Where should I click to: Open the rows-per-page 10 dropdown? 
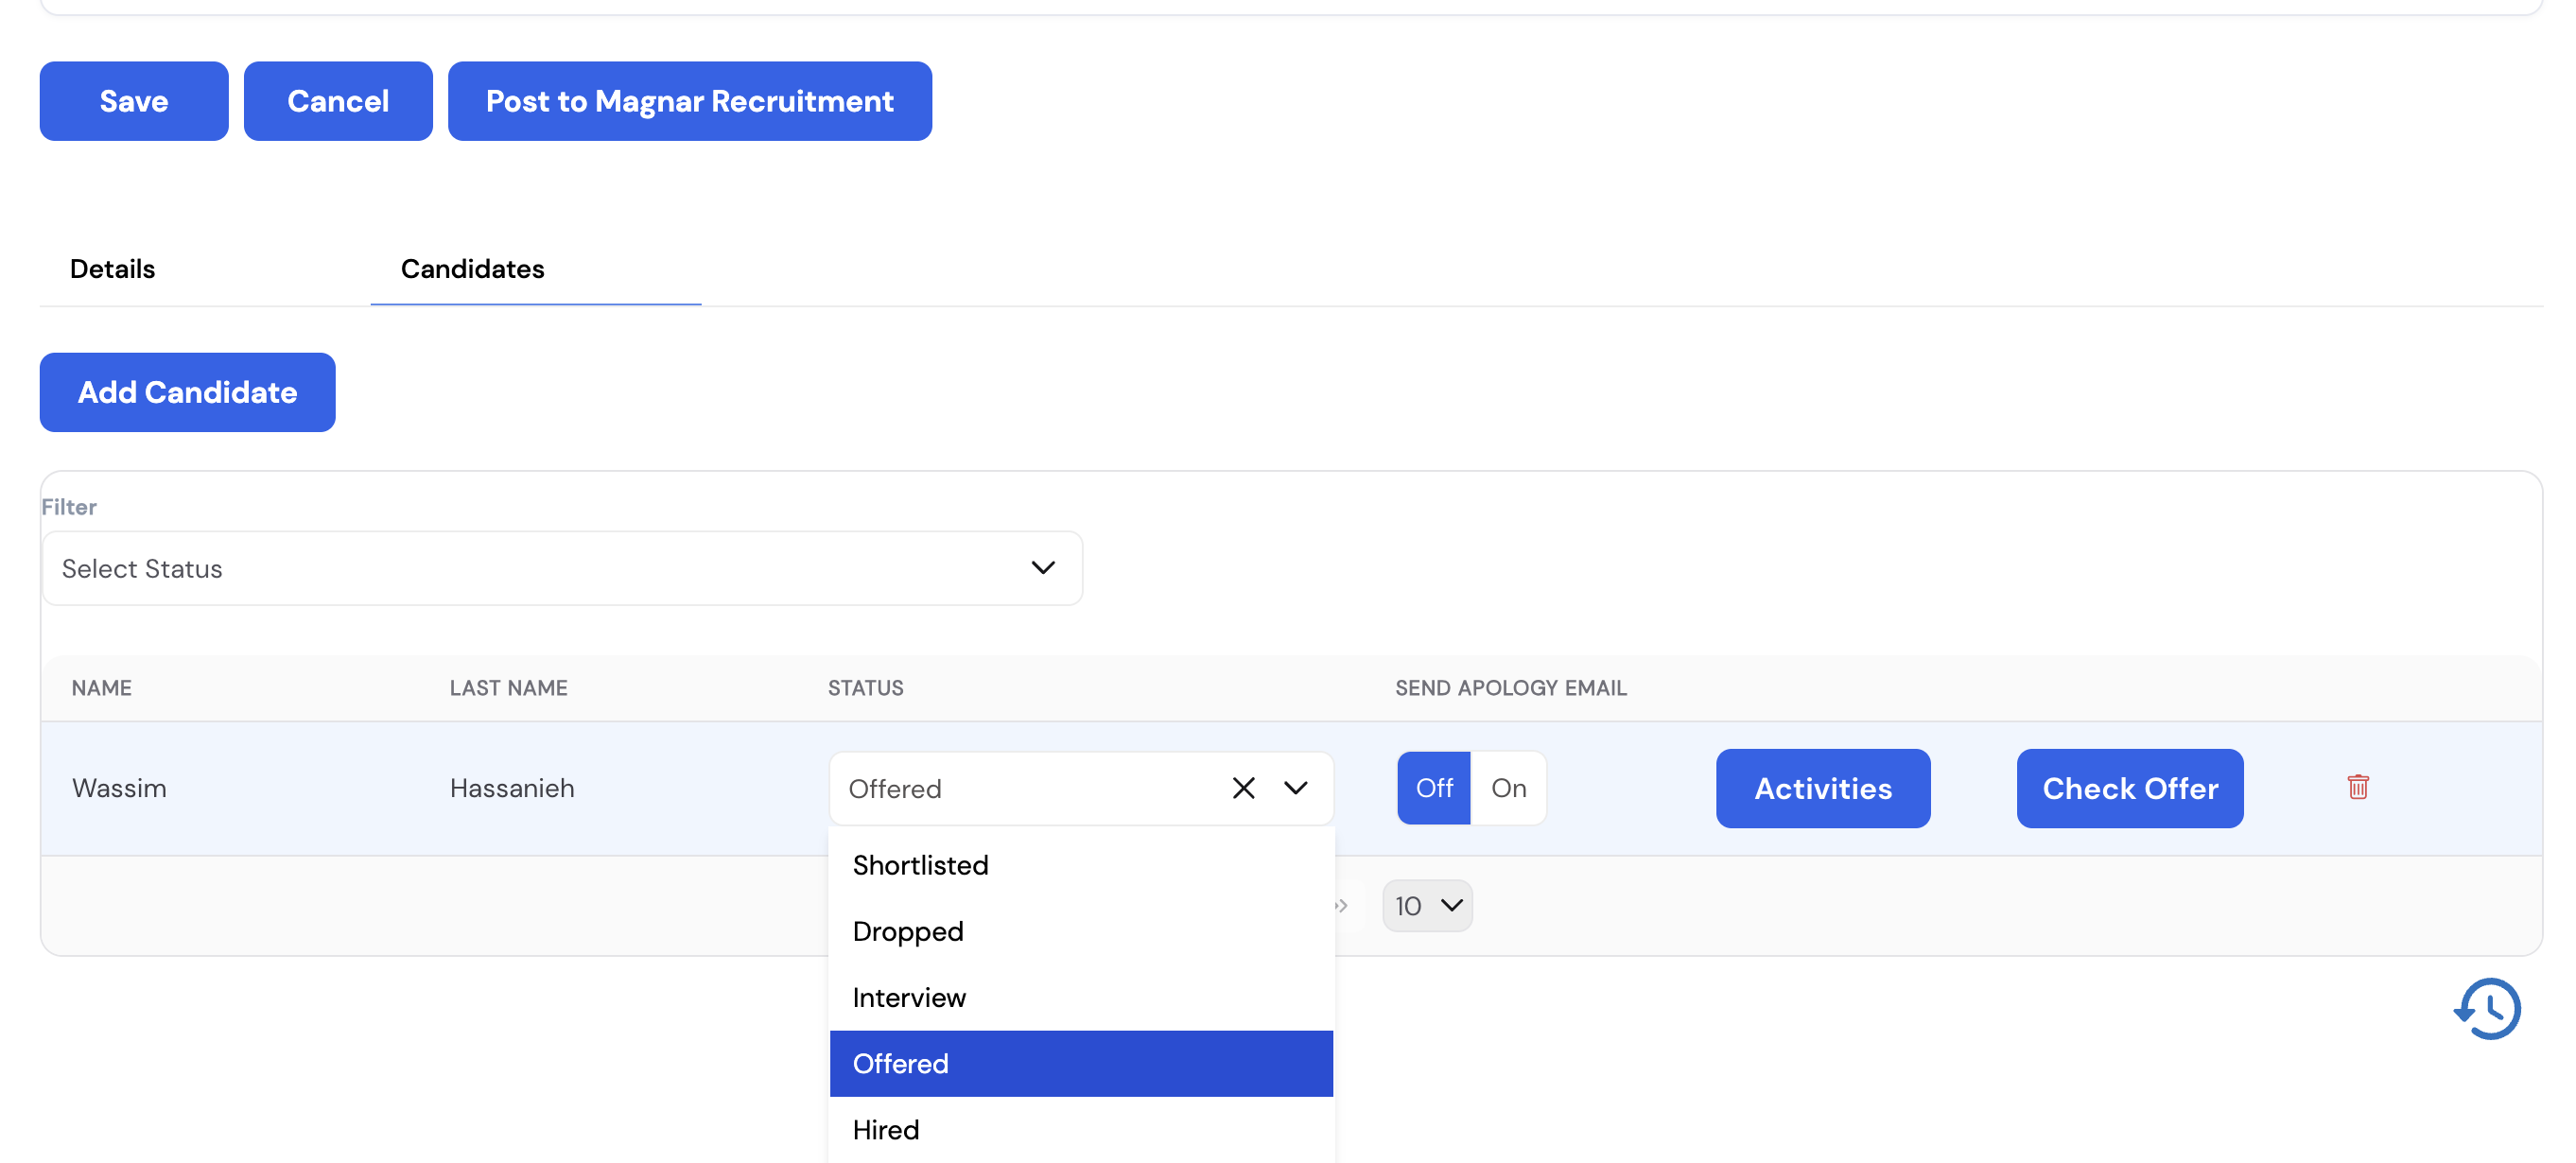pos(1427,906)
